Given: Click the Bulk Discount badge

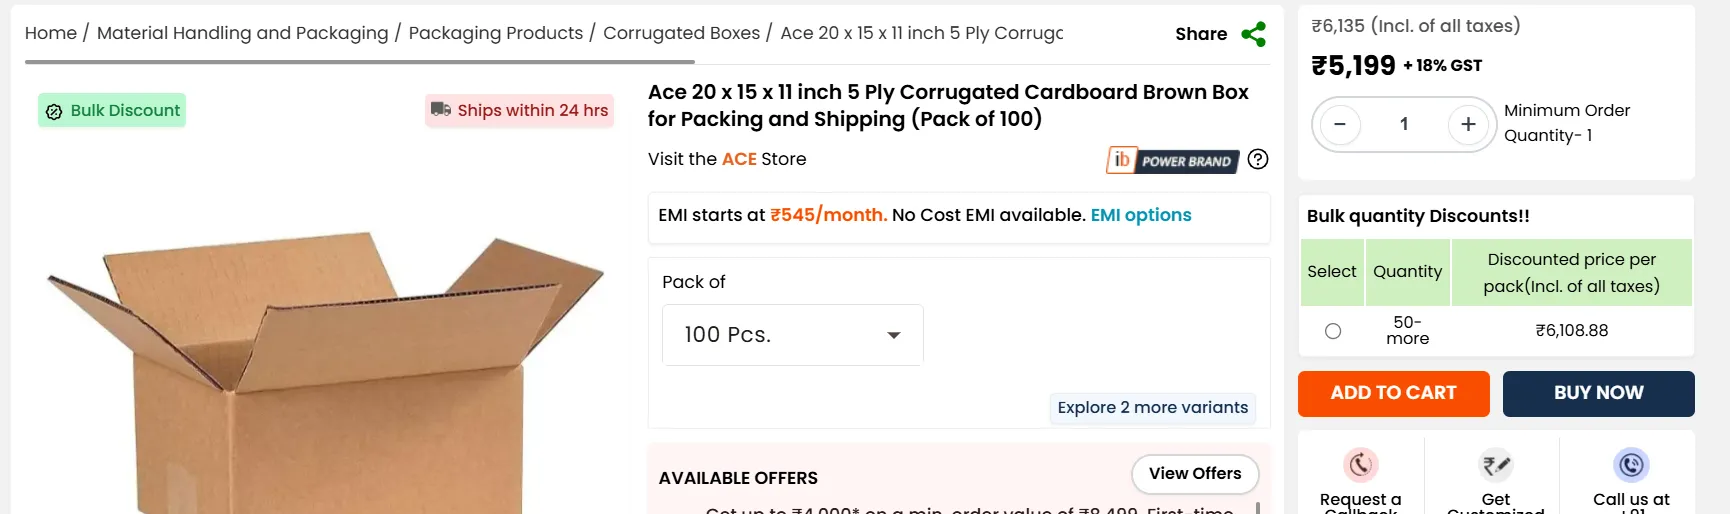Looking at the screenshot, I should coord(112,111).
